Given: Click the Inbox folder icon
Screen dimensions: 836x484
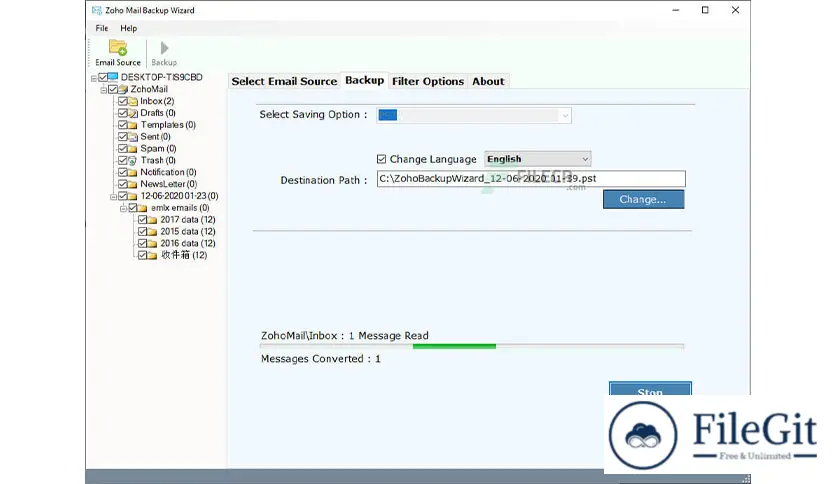Looking at the screenshot, I should 133,101.
